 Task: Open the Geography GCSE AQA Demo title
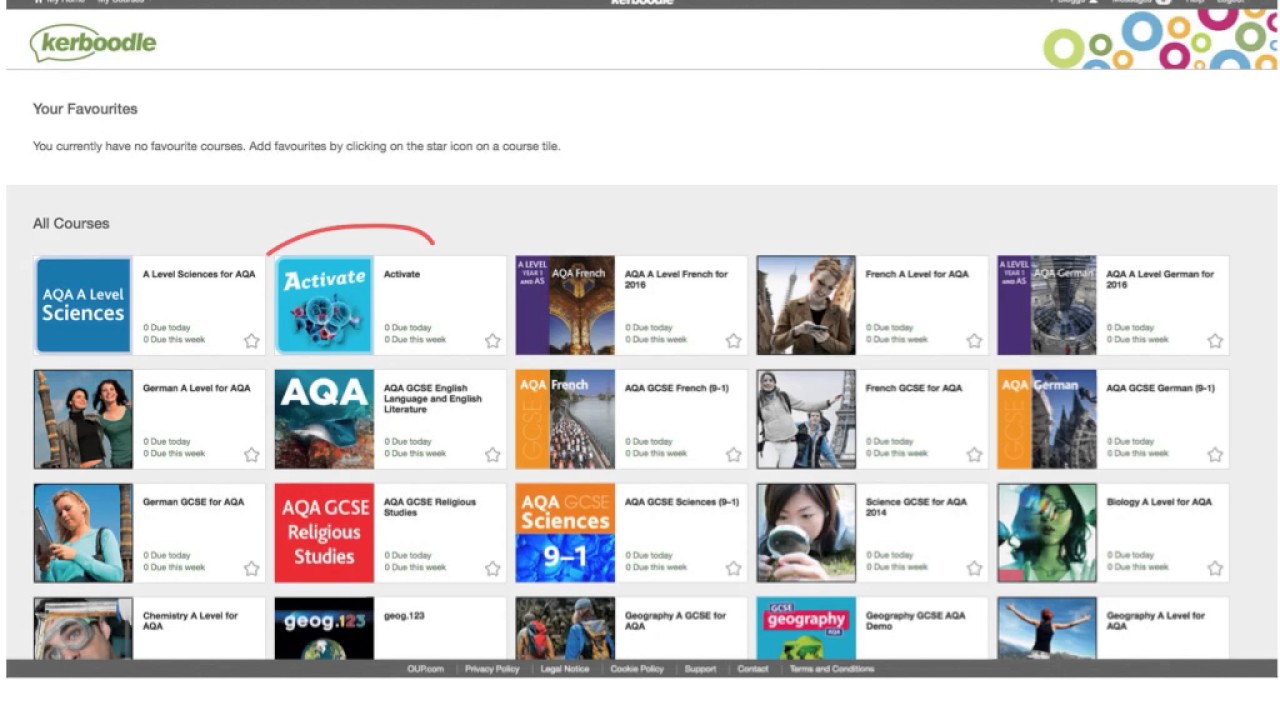point(915,621)
